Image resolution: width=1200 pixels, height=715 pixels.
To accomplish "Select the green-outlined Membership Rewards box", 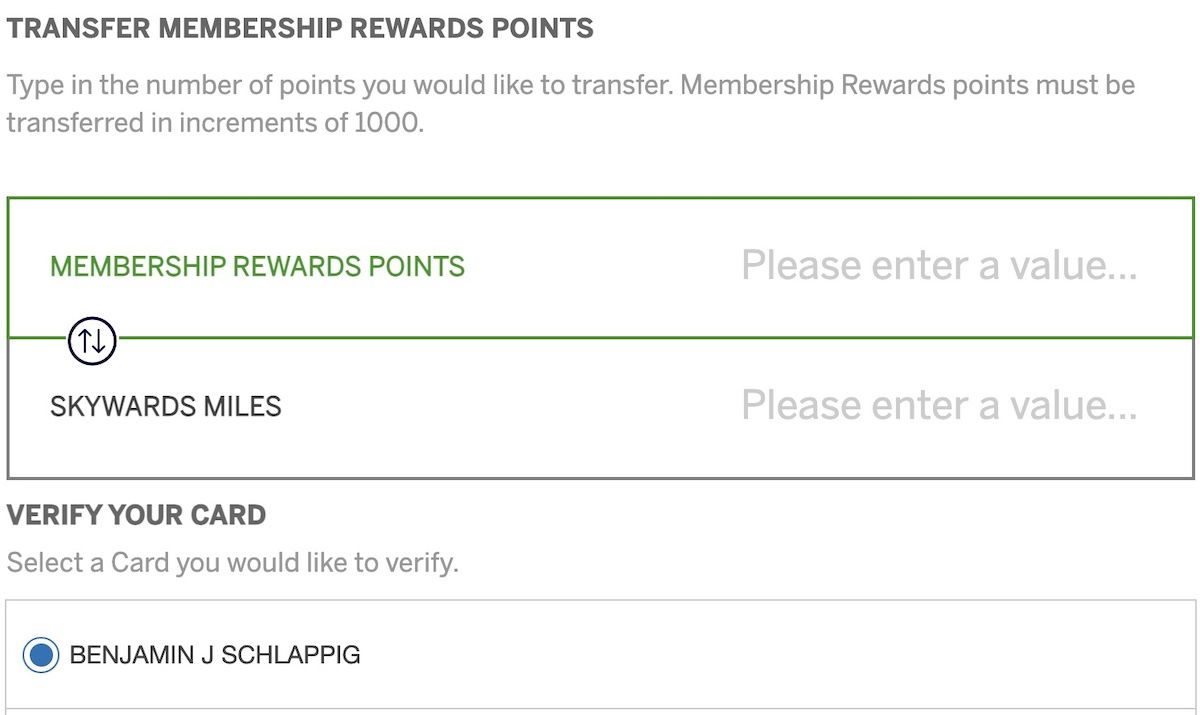I will pyautogui.click(x=600, y=267).
